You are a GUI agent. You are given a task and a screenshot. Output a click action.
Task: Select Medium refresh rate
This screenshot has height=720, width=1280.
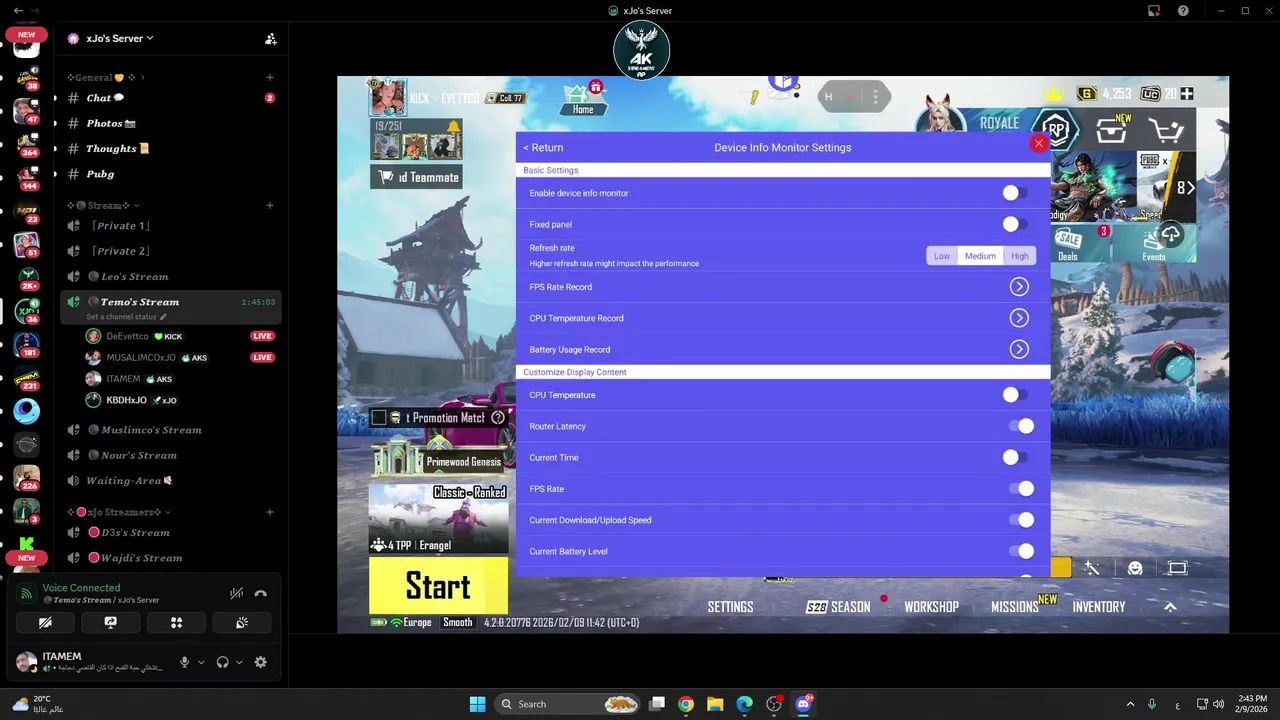point(980,256)
